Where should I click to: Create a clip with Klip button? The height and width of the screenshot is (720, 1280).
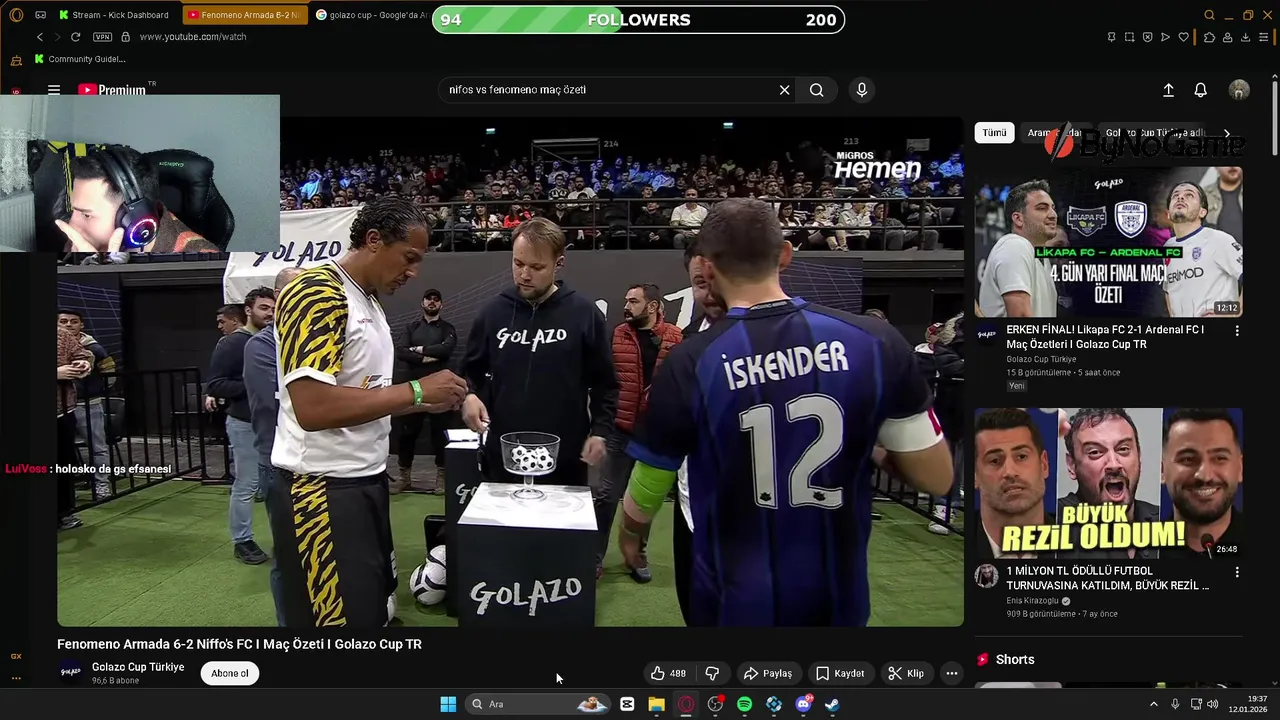tap(906, 674)
